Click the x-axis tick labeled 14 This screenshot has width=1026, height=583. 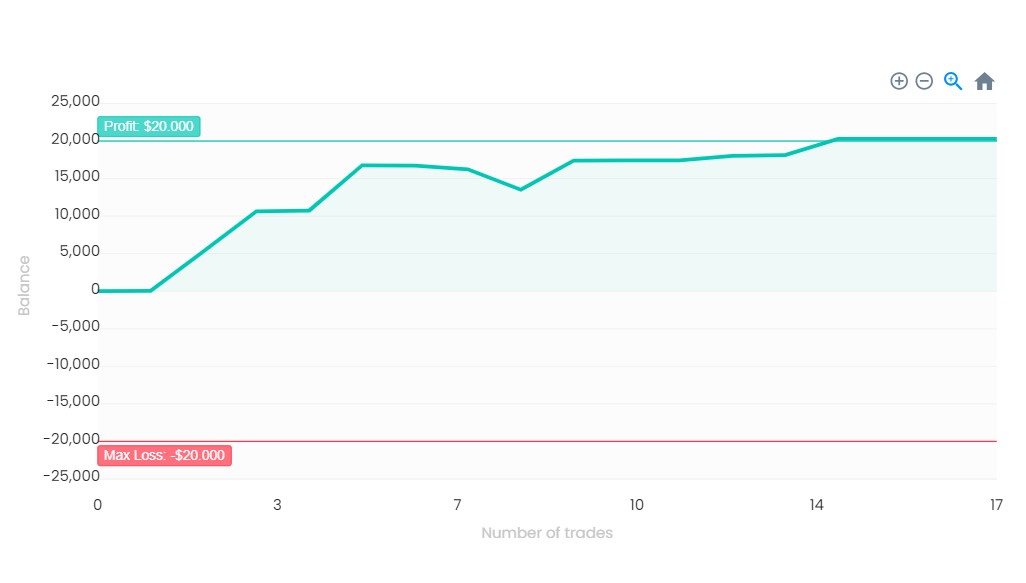coord(816,504)
